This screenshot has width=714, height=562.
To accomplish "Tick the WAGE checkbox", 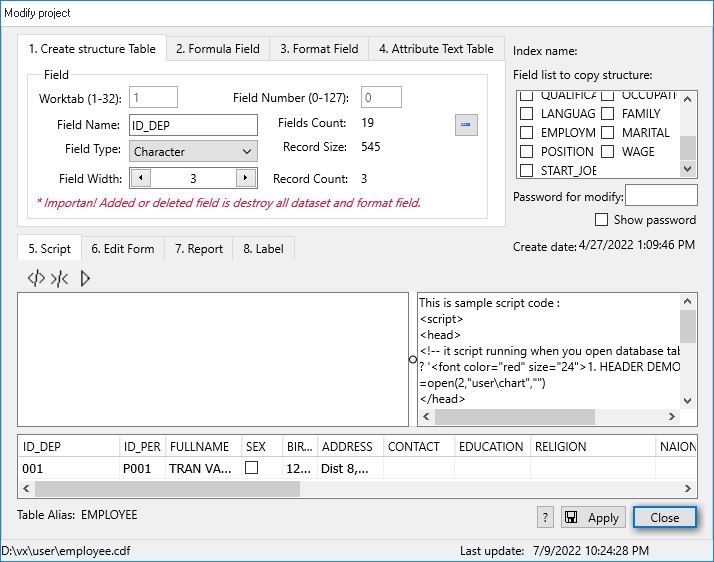I will [x=607, y=151].
